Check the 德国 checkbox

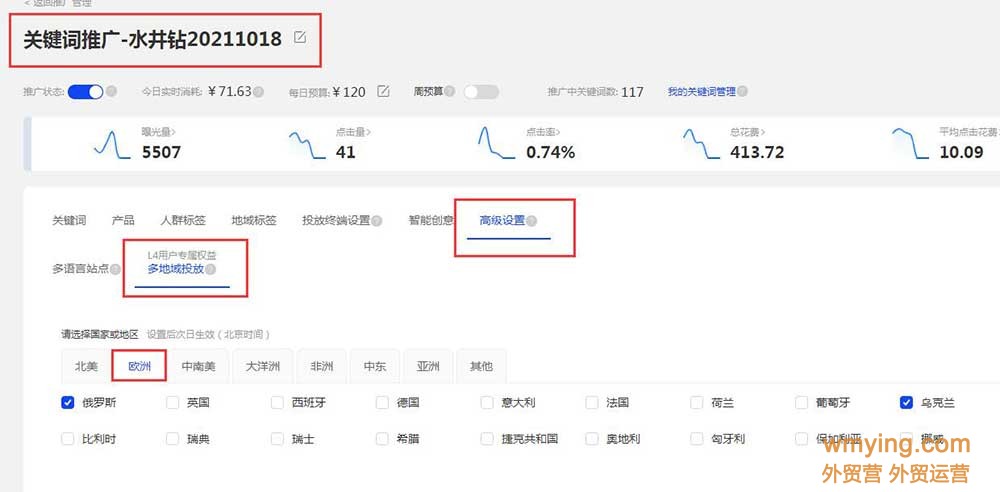tap(382, 403)
